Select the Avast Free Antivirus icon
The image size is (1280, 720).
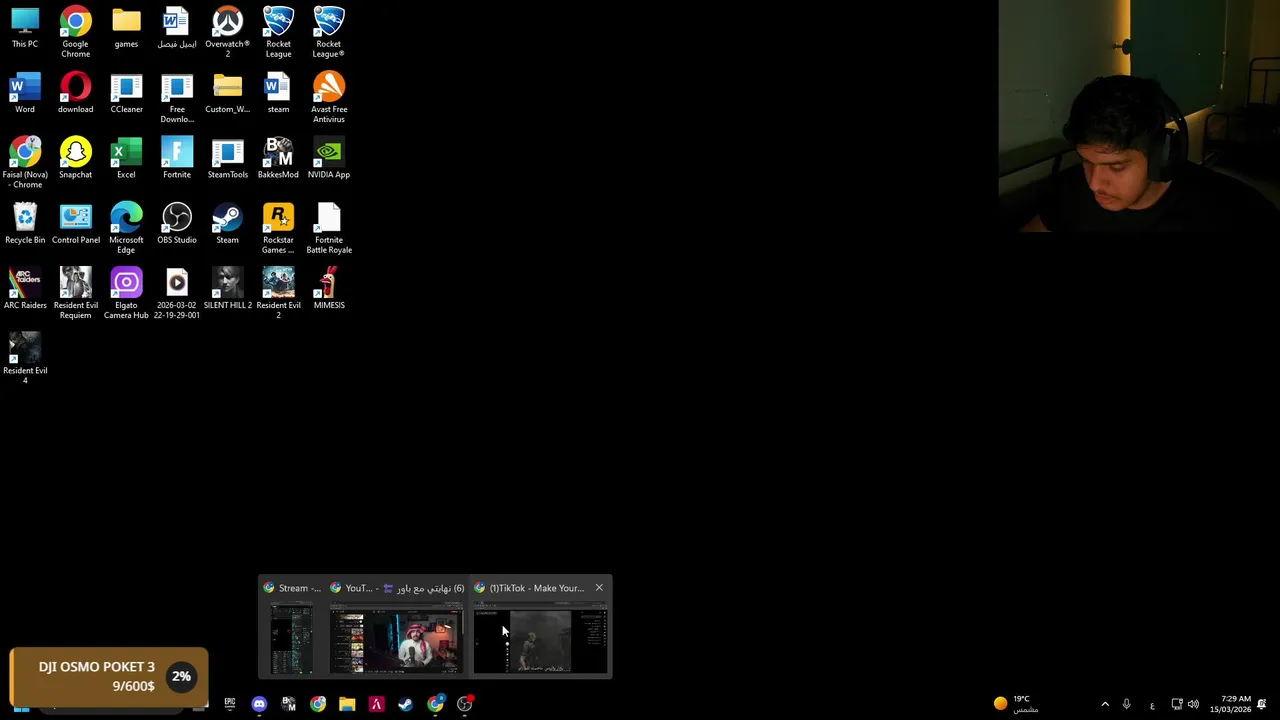click(329, 98)
